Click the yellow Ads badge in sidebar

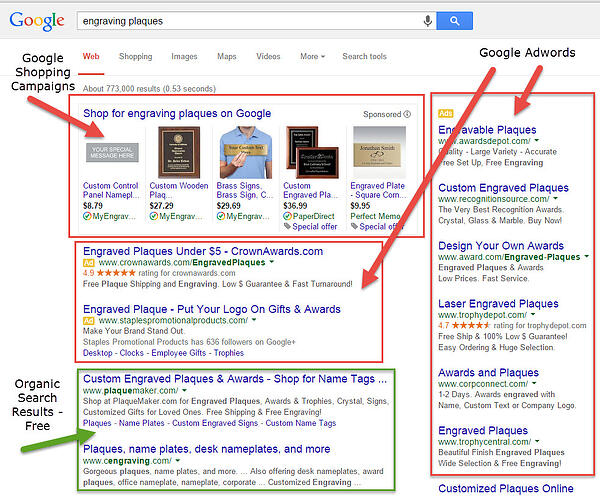[x=446, y=113]
